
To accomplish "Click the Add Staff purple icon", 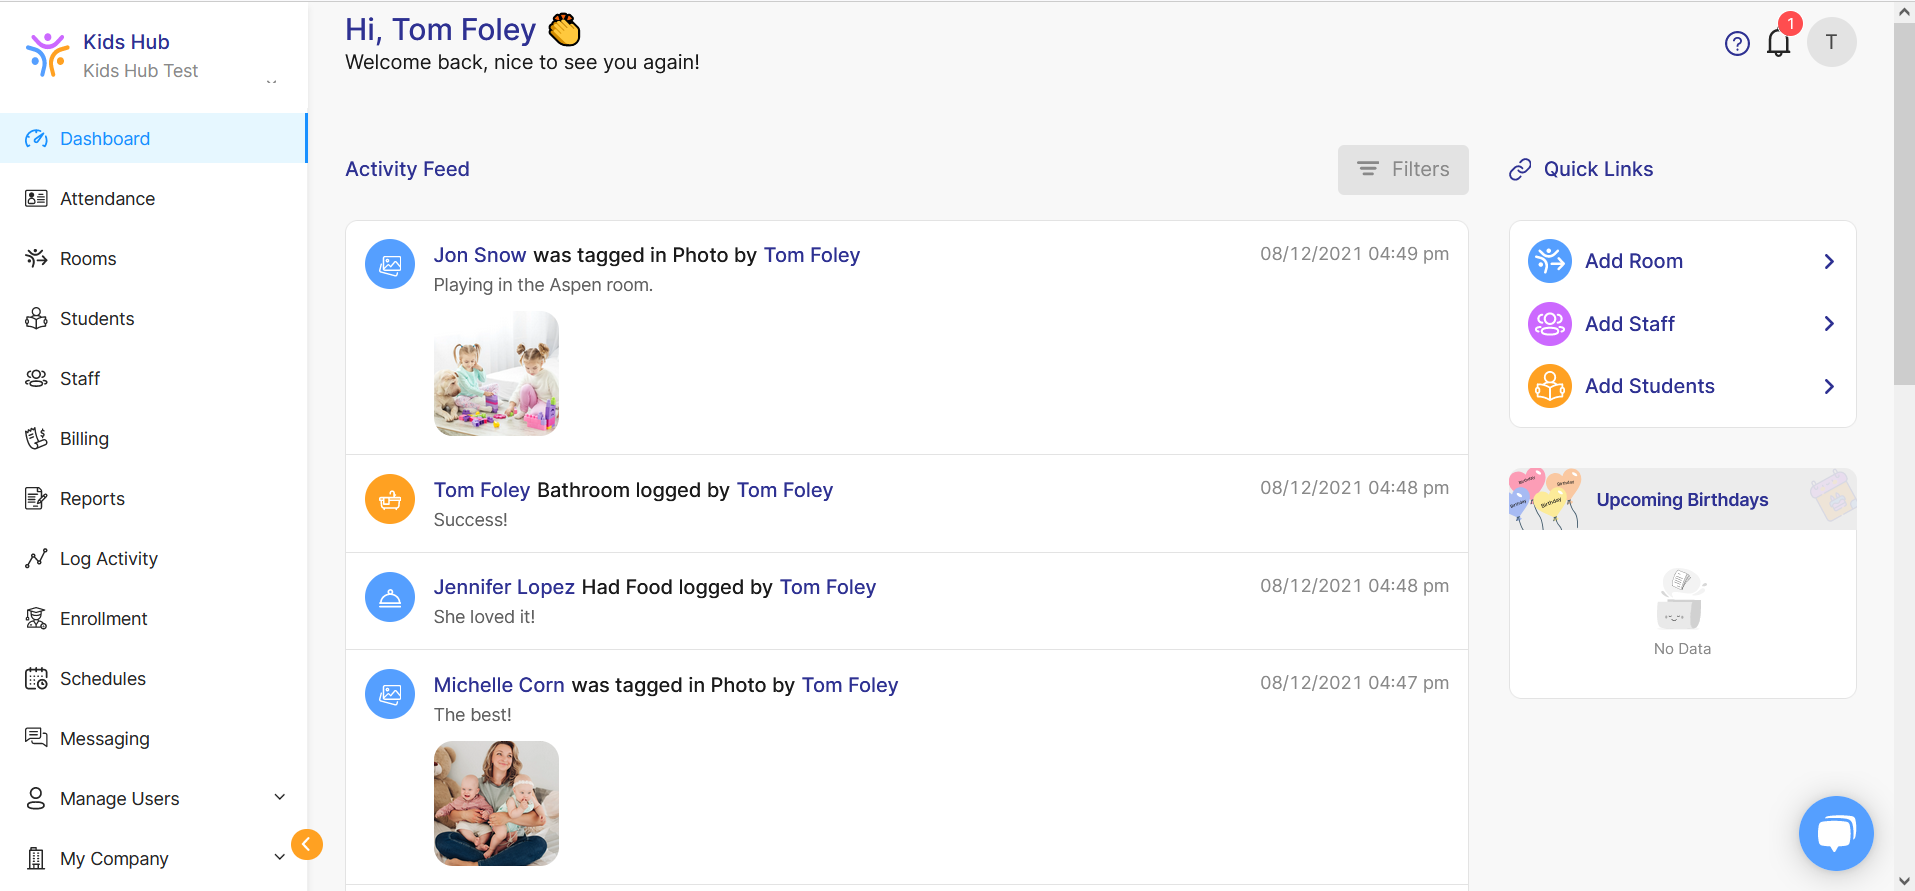I will pyautogui.click(x=1549, y=324).
